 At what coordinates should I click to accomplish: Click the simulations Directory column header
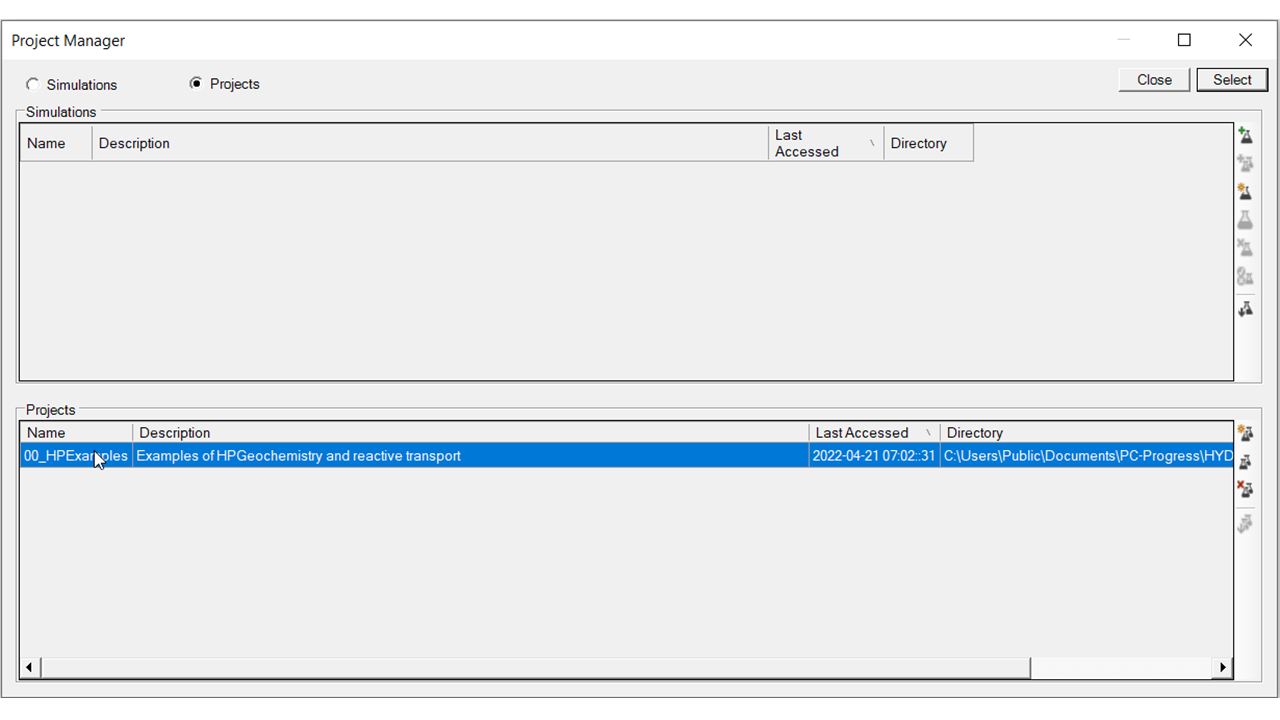coord(927,143)
